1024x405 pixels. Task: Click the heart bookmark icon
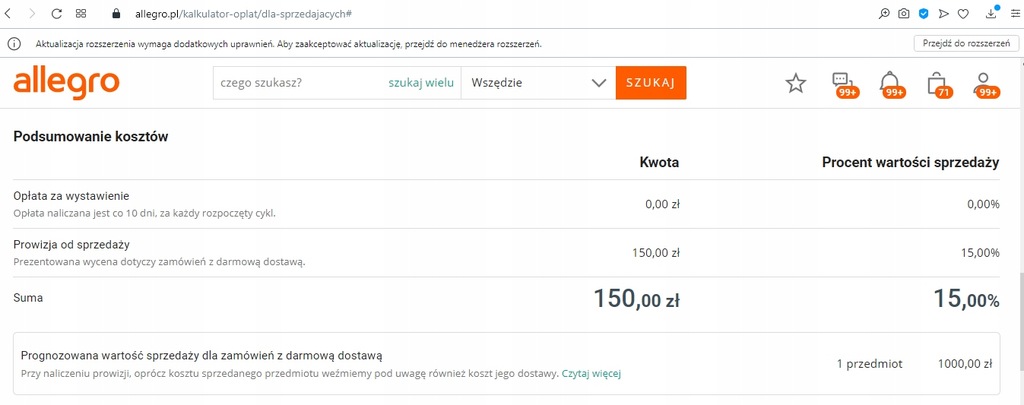tap(963, 13)
